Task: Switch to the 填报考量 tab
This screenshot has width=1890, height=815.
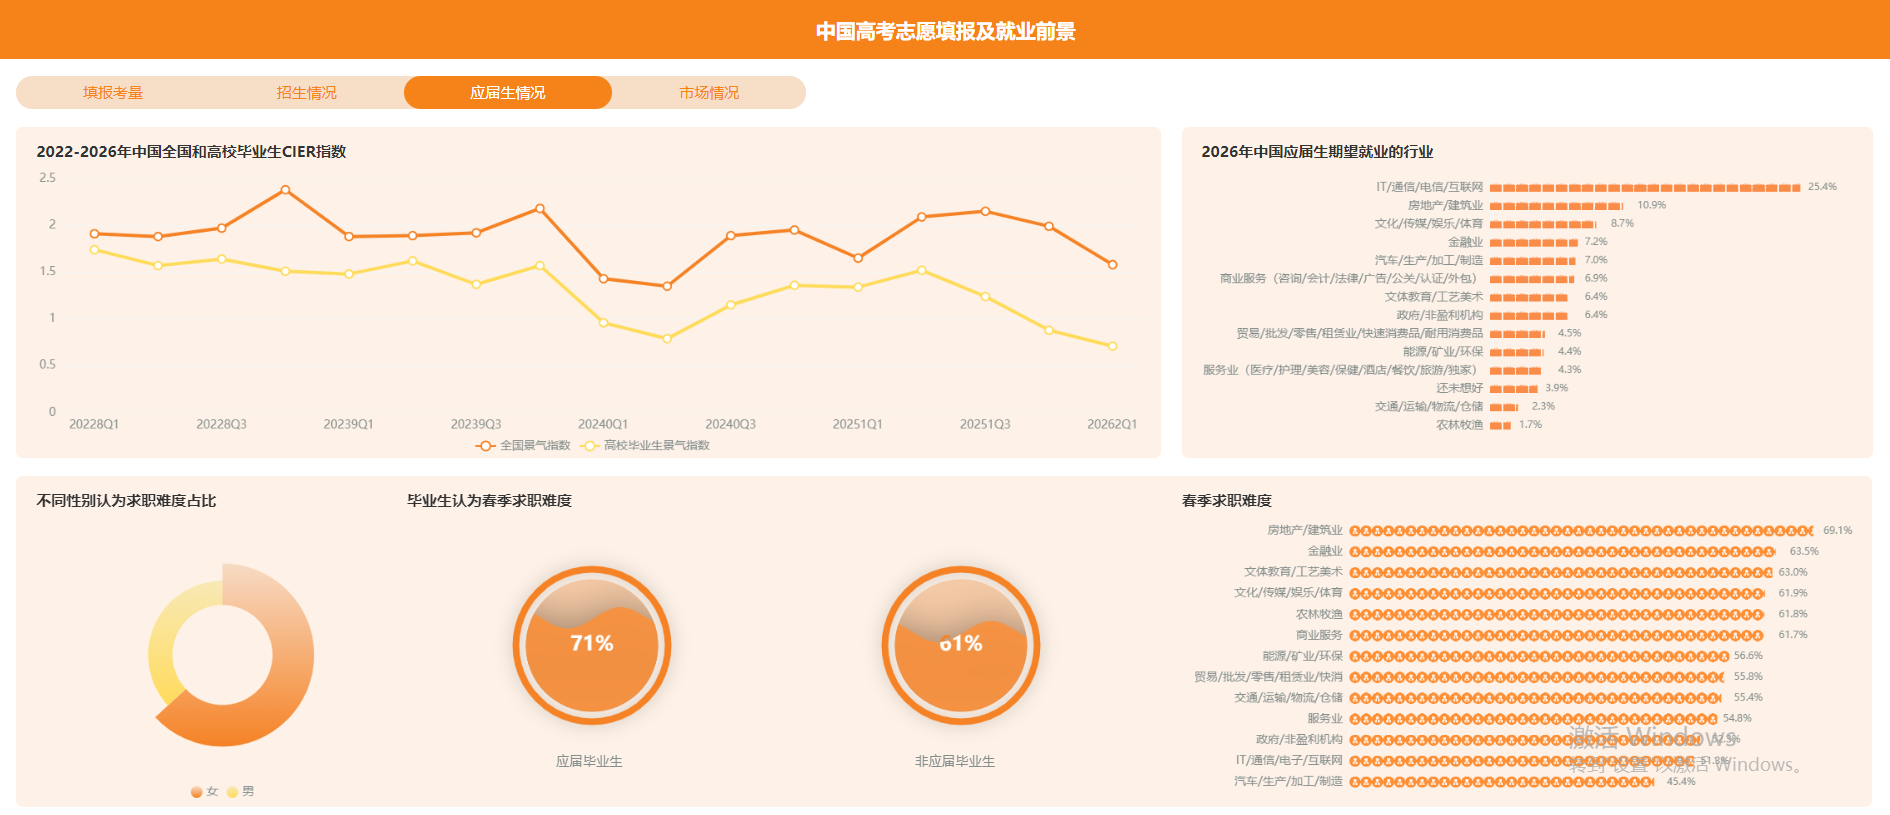Action: tap(113, 92)
